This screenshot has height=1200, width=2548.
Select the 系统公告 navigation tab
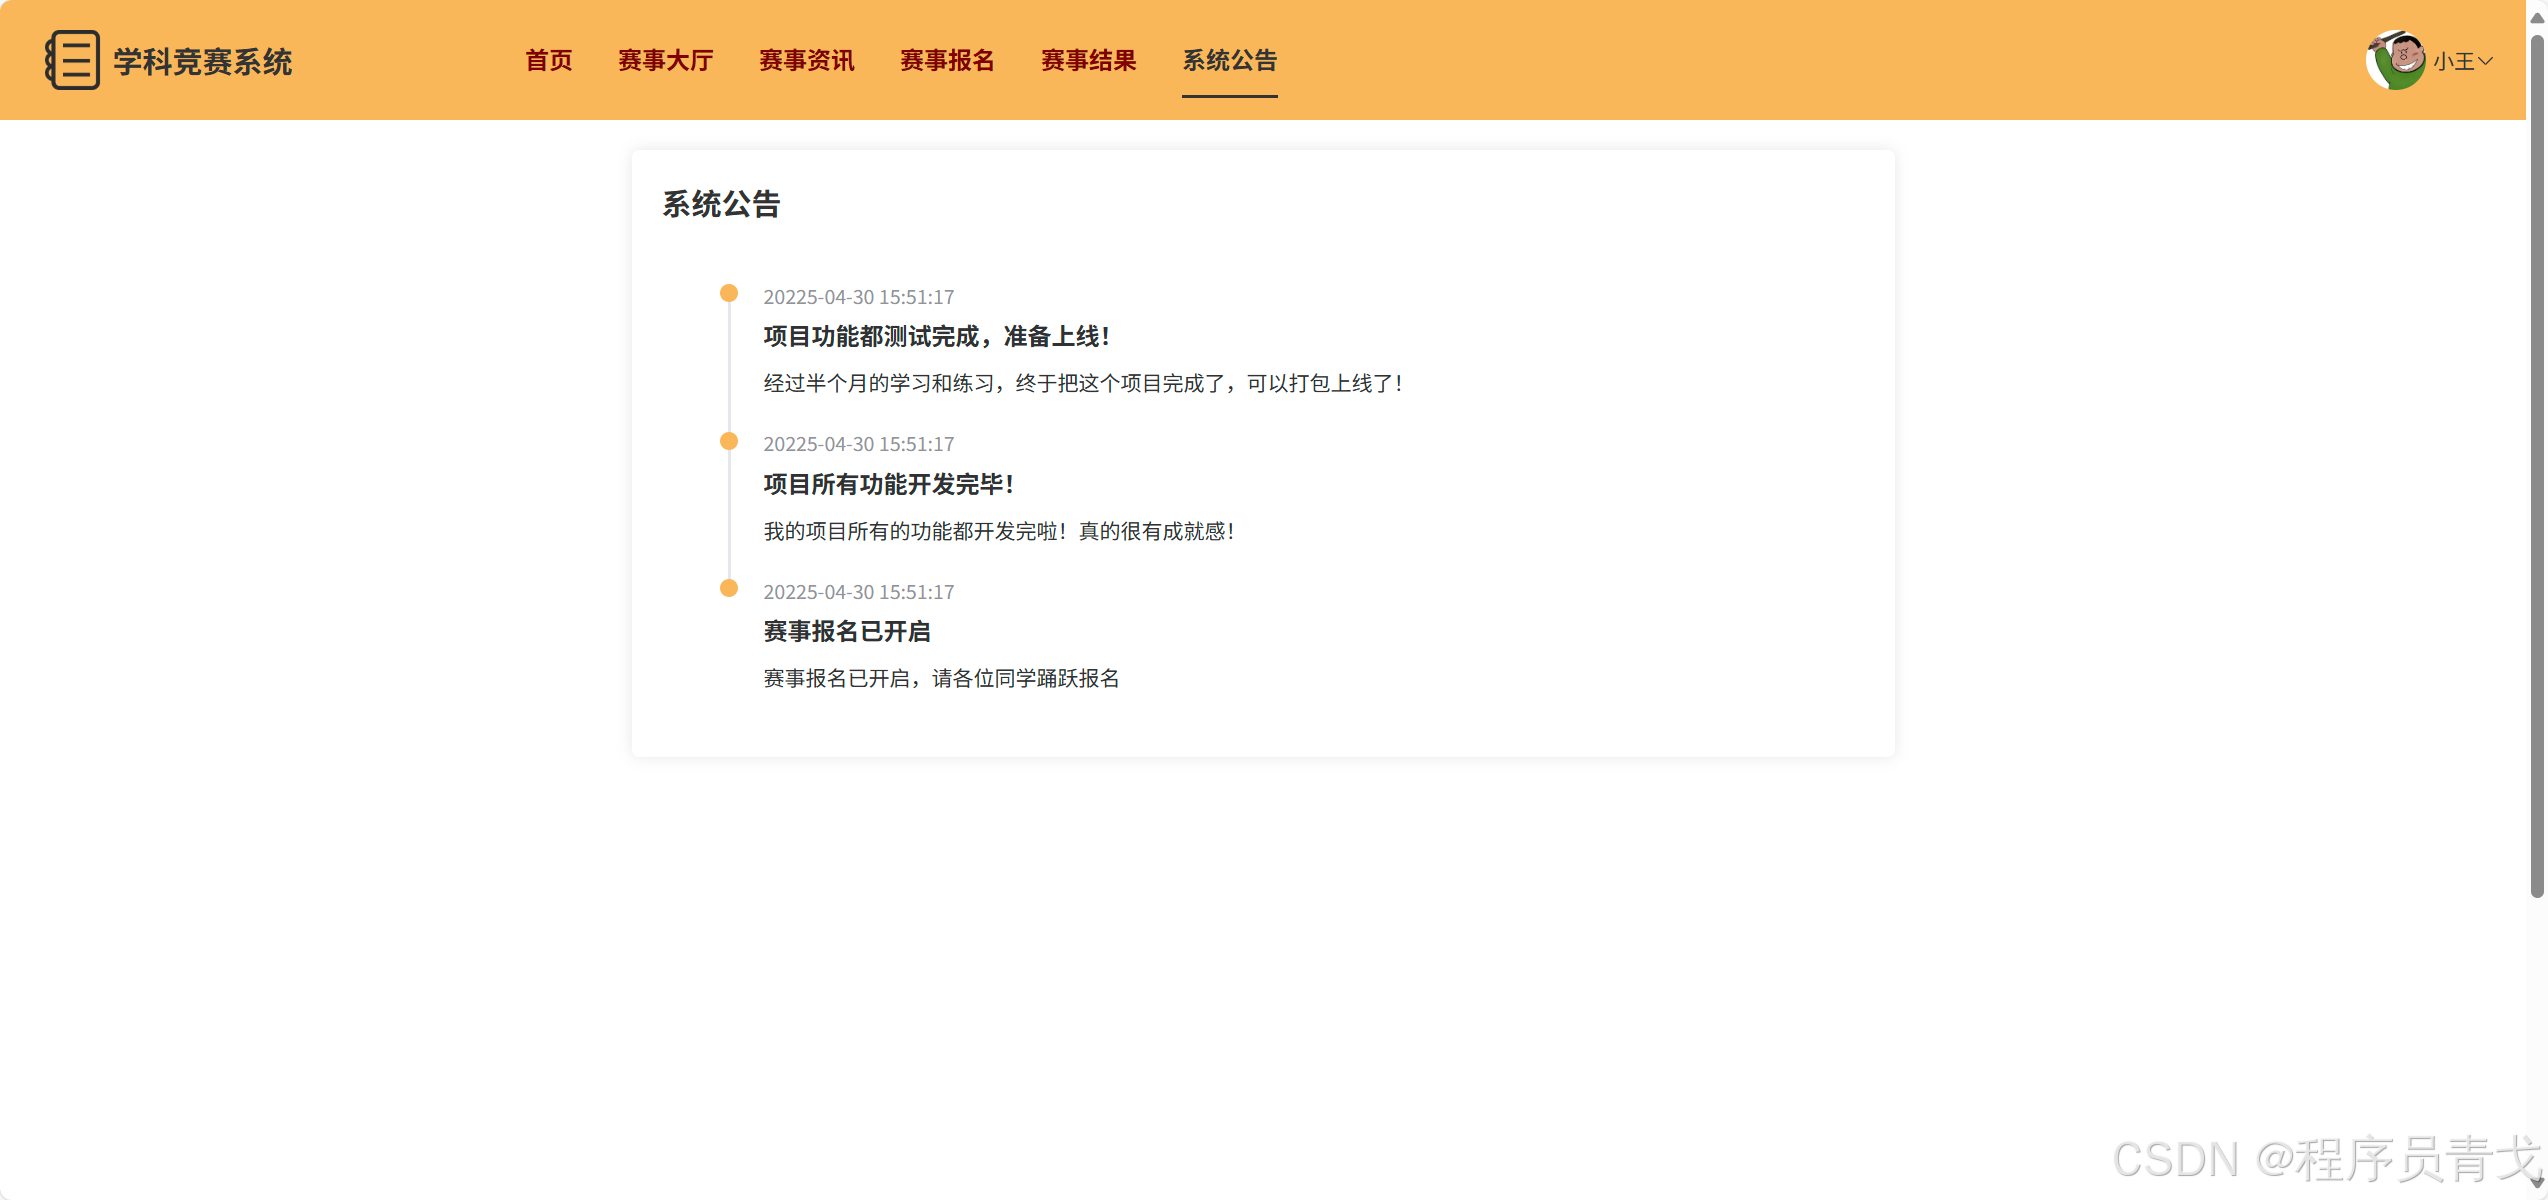pos(1229,60)
